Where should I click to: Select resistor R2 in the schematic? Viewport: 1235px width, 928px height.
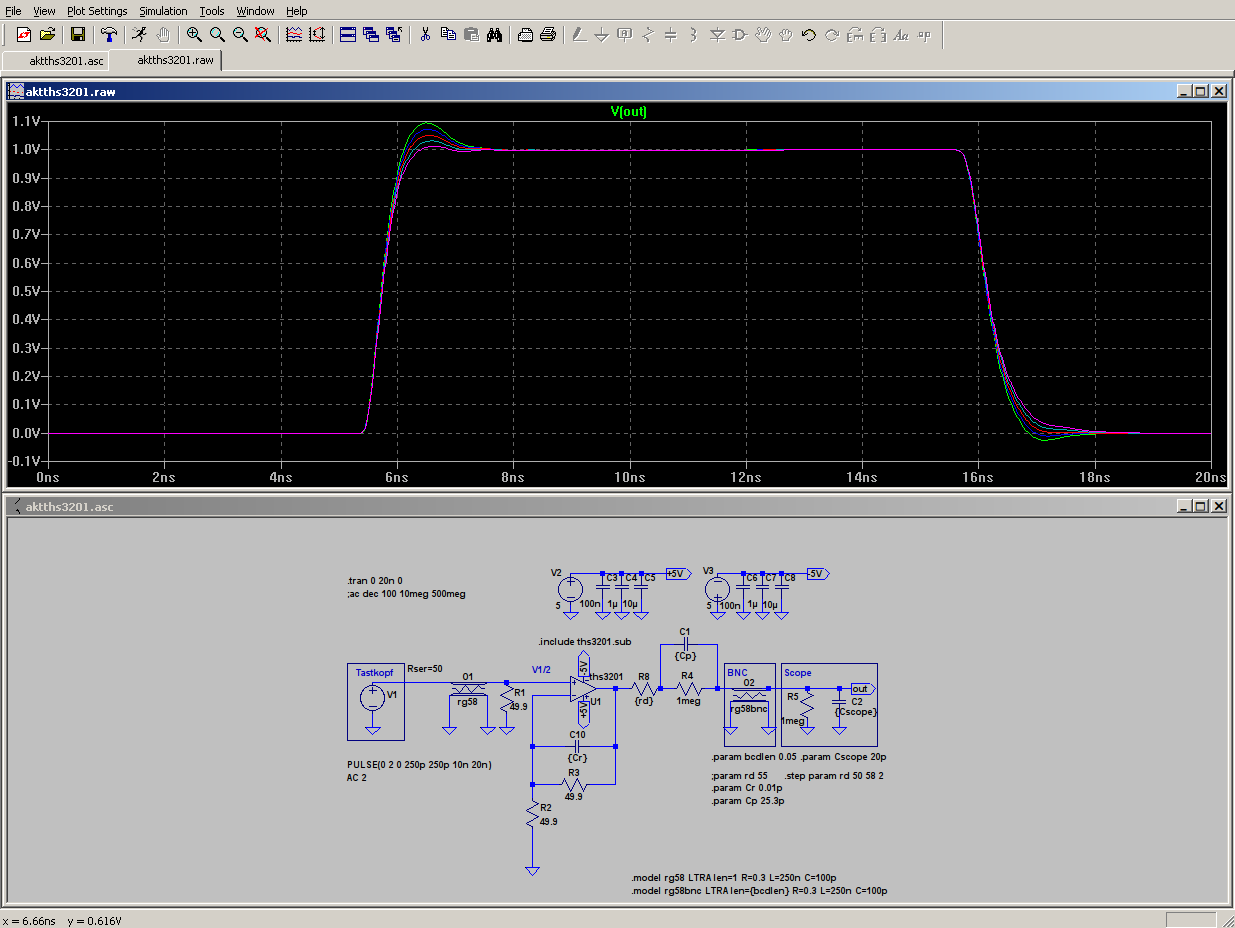[x=533, y=816]
